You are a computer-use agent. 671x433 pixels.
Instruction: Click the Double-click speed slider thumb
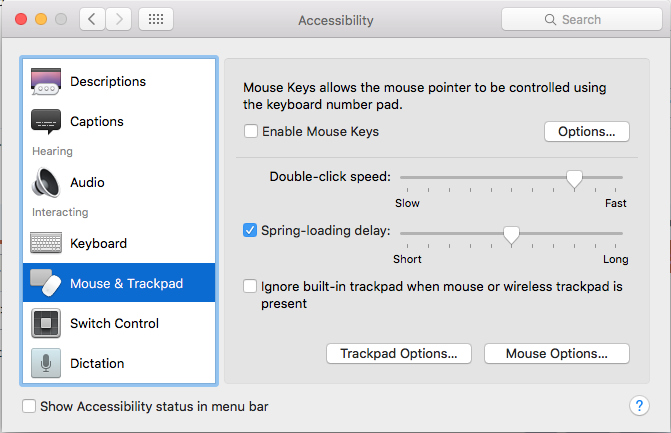click(574, 178)
